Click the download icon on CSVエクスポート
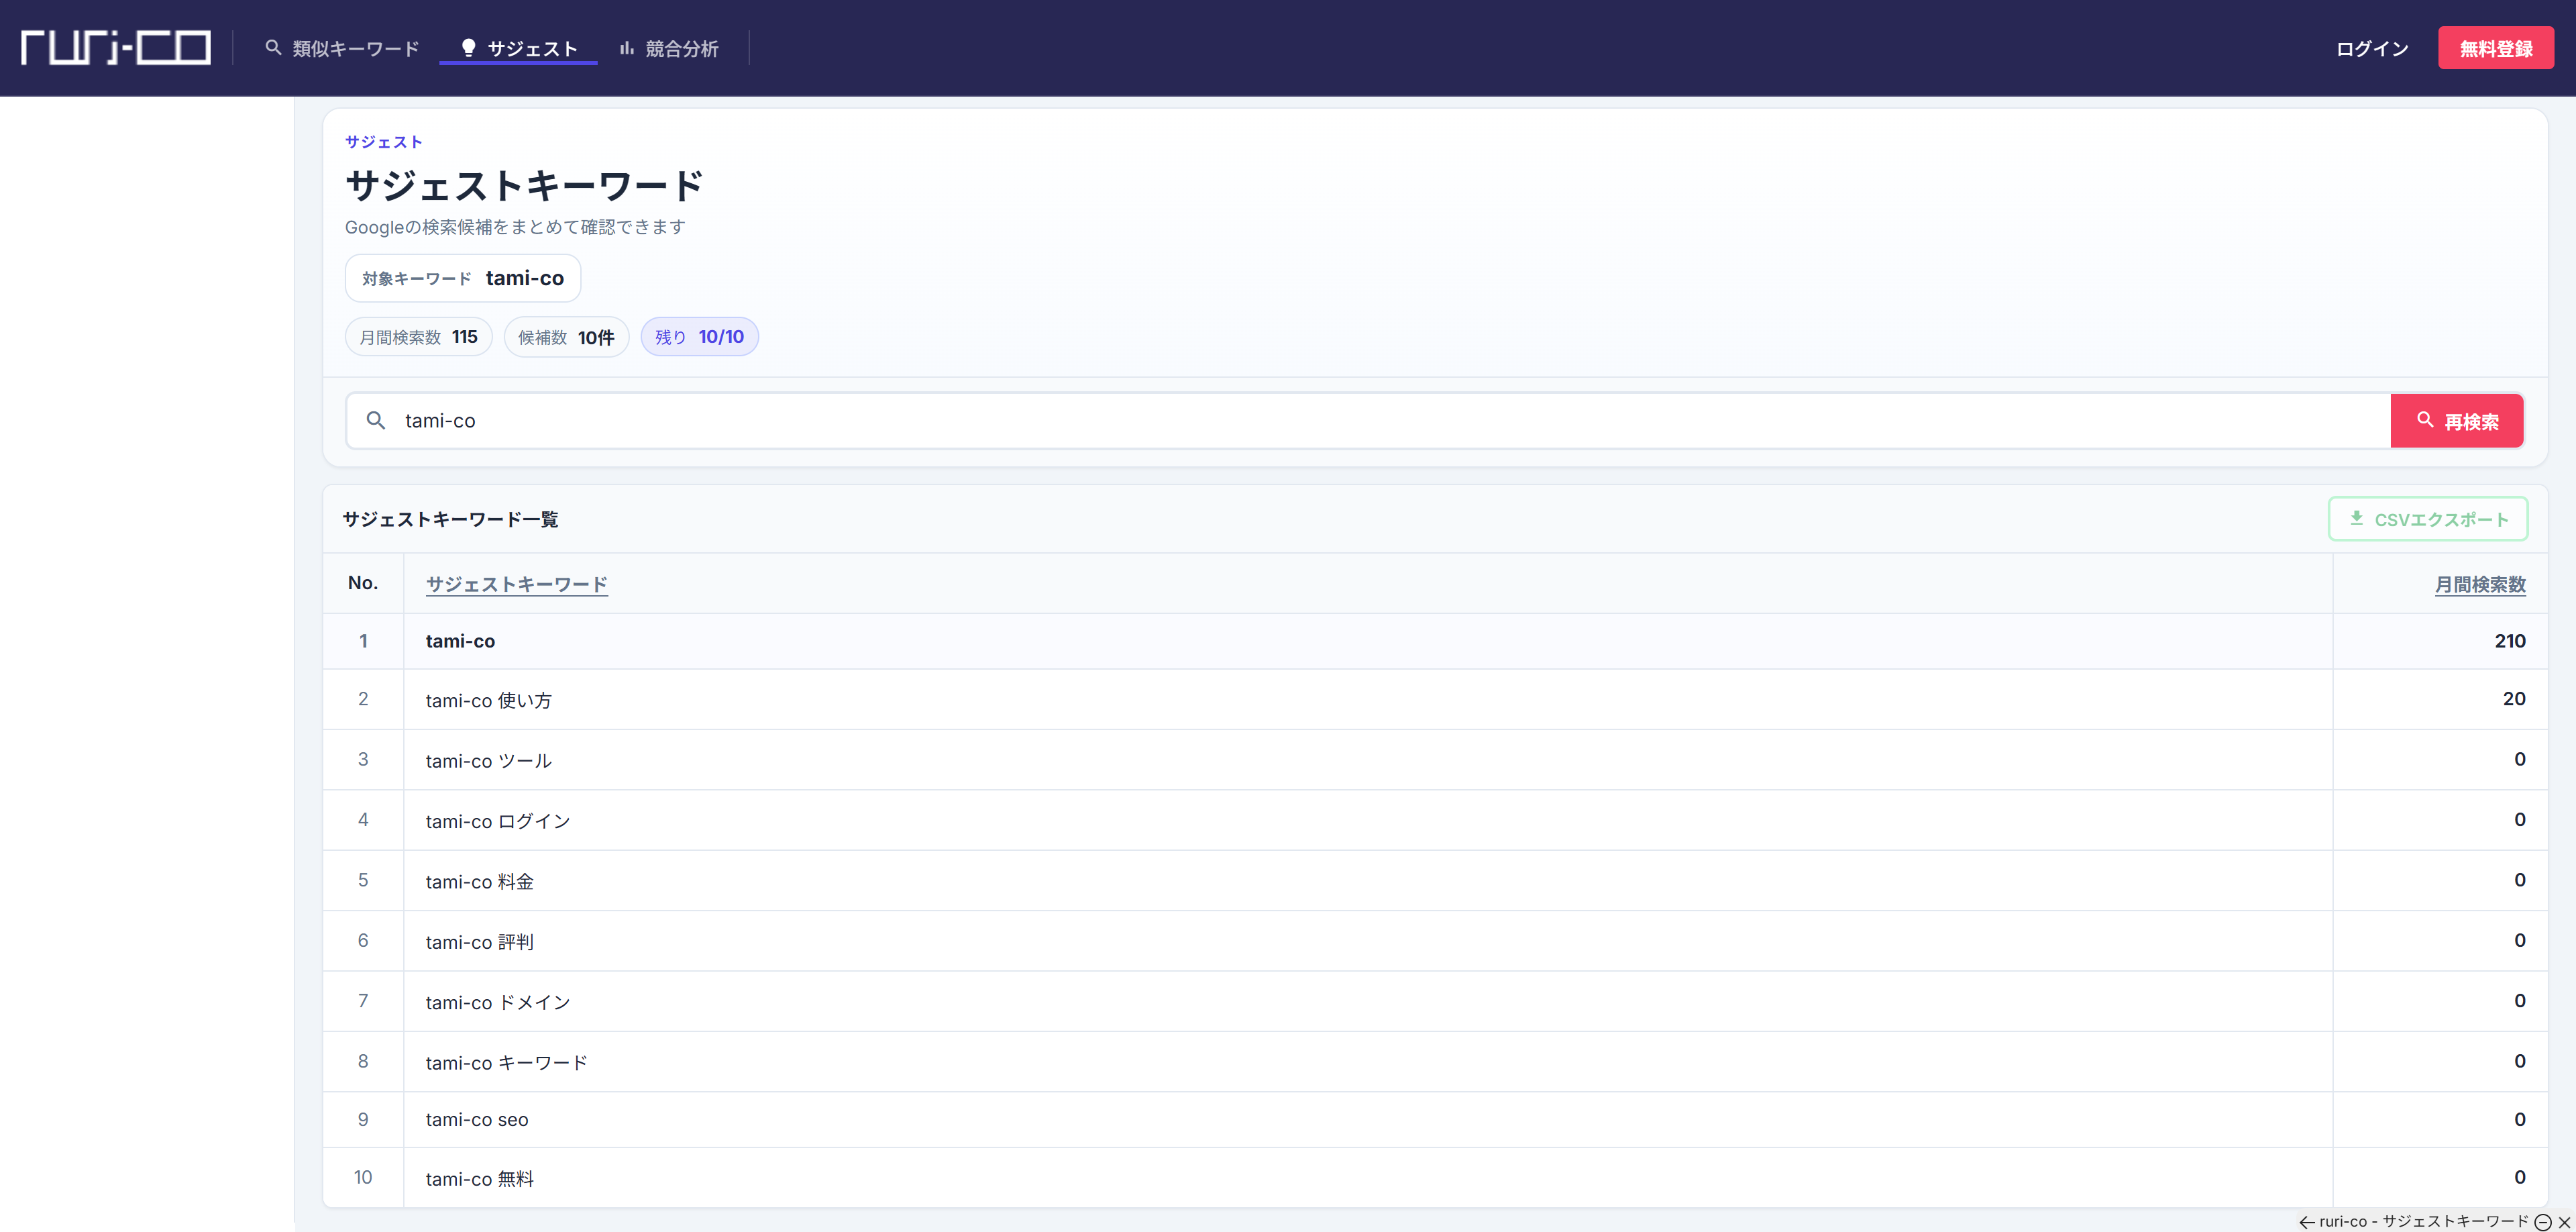Screen dimensions: 2576x1232 2356,518
